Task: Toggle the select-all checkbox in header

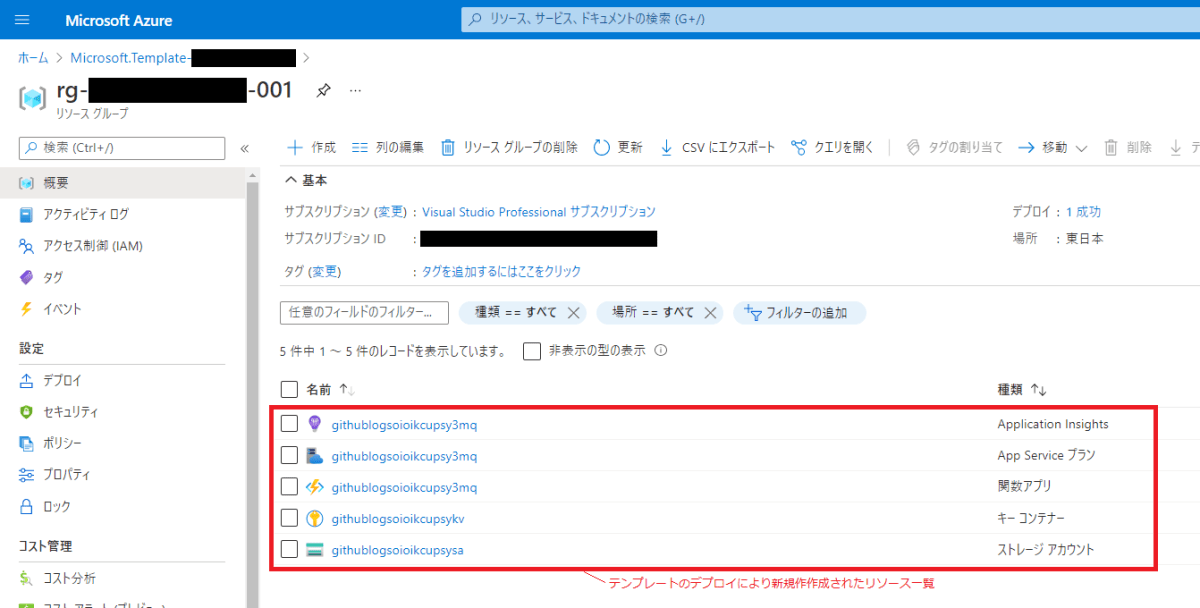Action: pyautogui.click(x=289, y=389)
